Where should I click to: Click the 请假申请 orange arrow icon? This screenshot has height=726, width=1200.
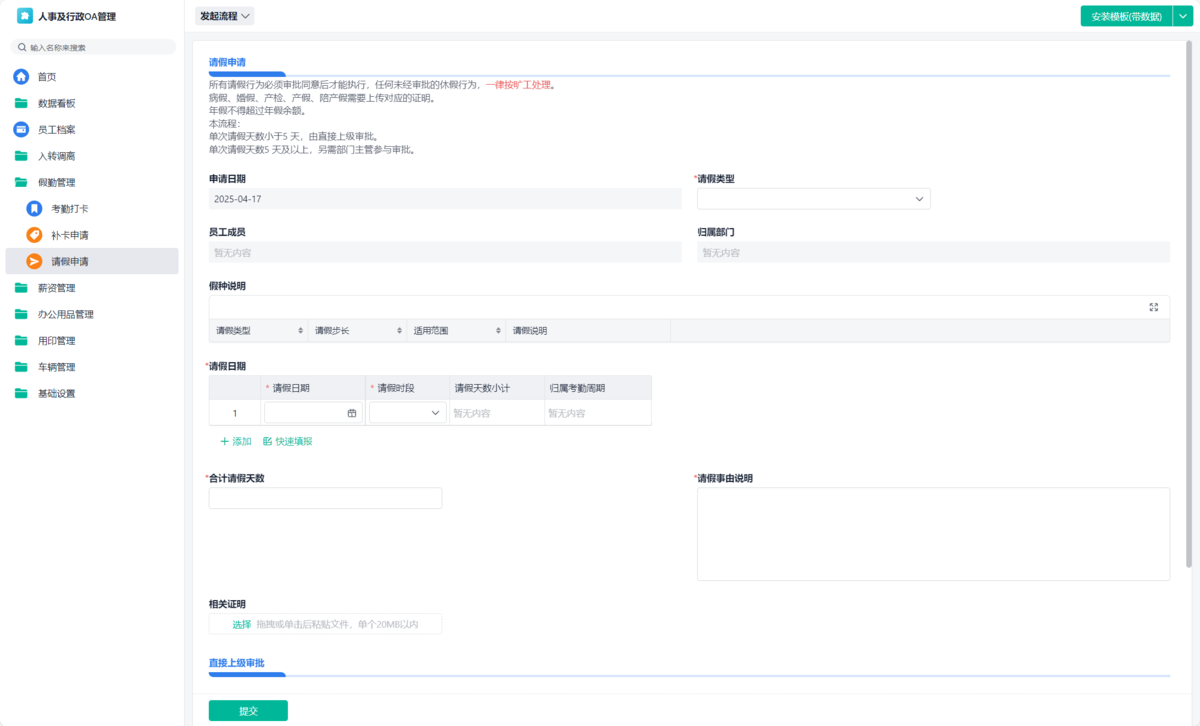(x=34, y=262)
